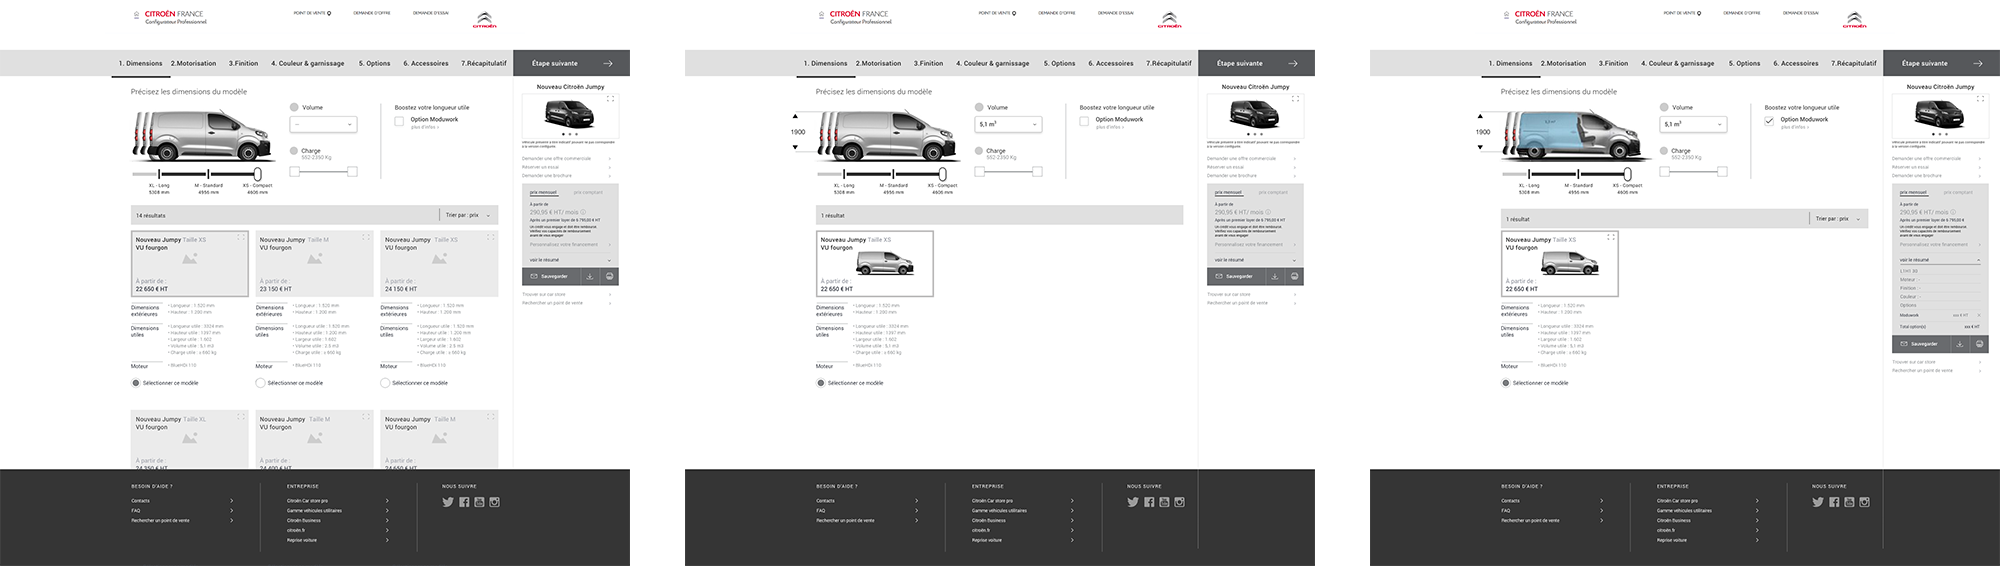This screenshot has height=566, width=2000.
Task: Open the Instagram icon in middle mockup footer
Action: [1179, 502]
